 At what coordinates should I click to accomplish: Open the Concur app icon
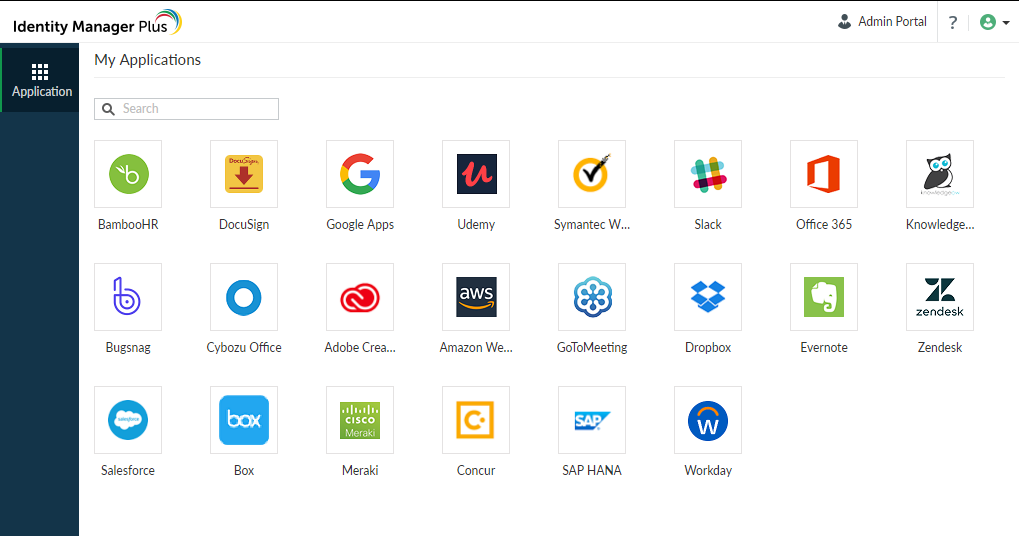click(x=476, y=420)
